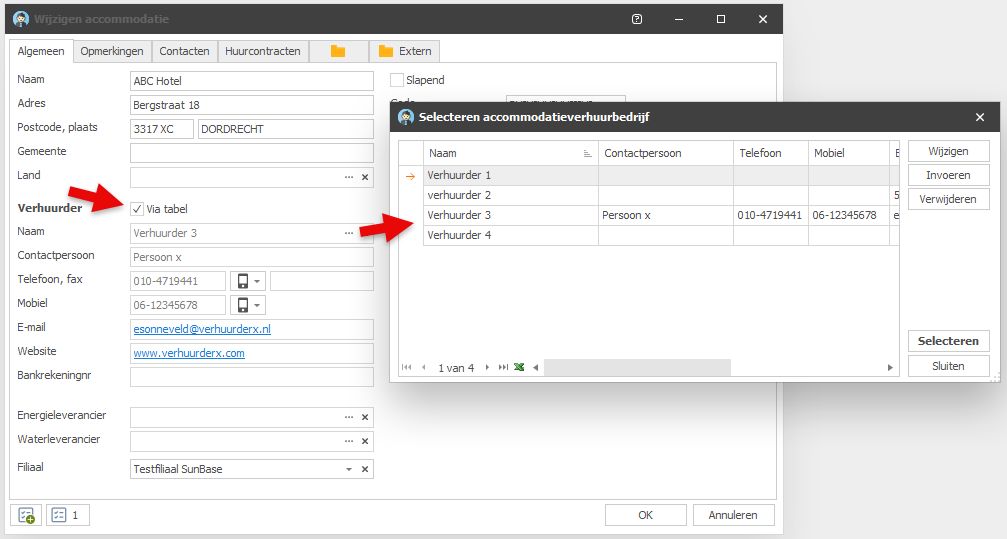This screenshot has width=1007, height=539.
Task: Click add checklist icon at bottom left
Action: pos(26,515)
